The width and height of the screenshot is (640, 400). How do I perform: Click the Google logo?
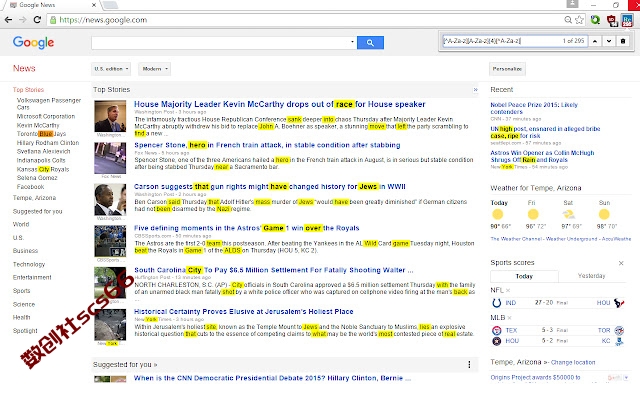(33, 42)
